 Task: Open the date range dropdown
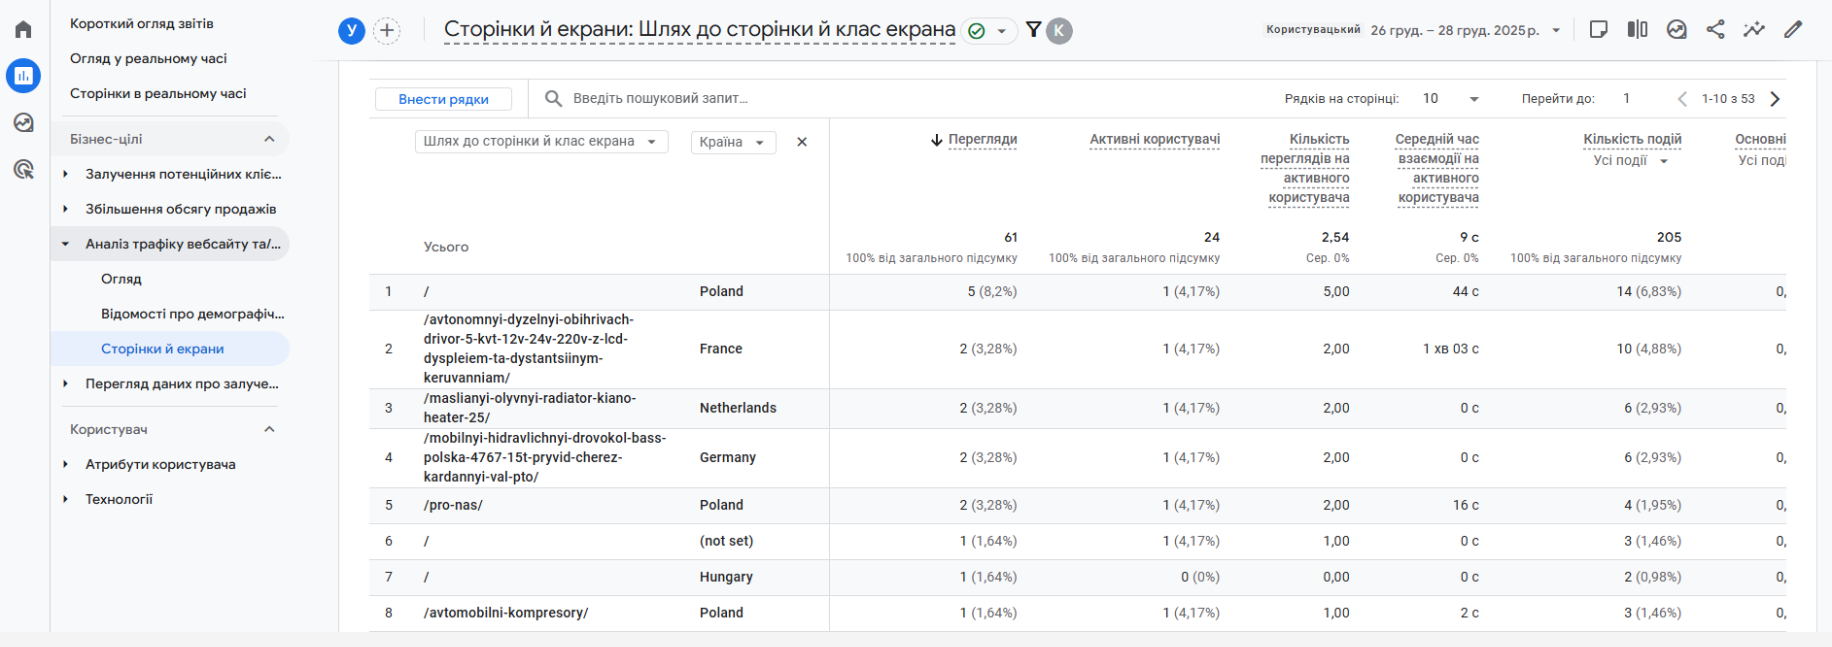[x=1465, y=30]
